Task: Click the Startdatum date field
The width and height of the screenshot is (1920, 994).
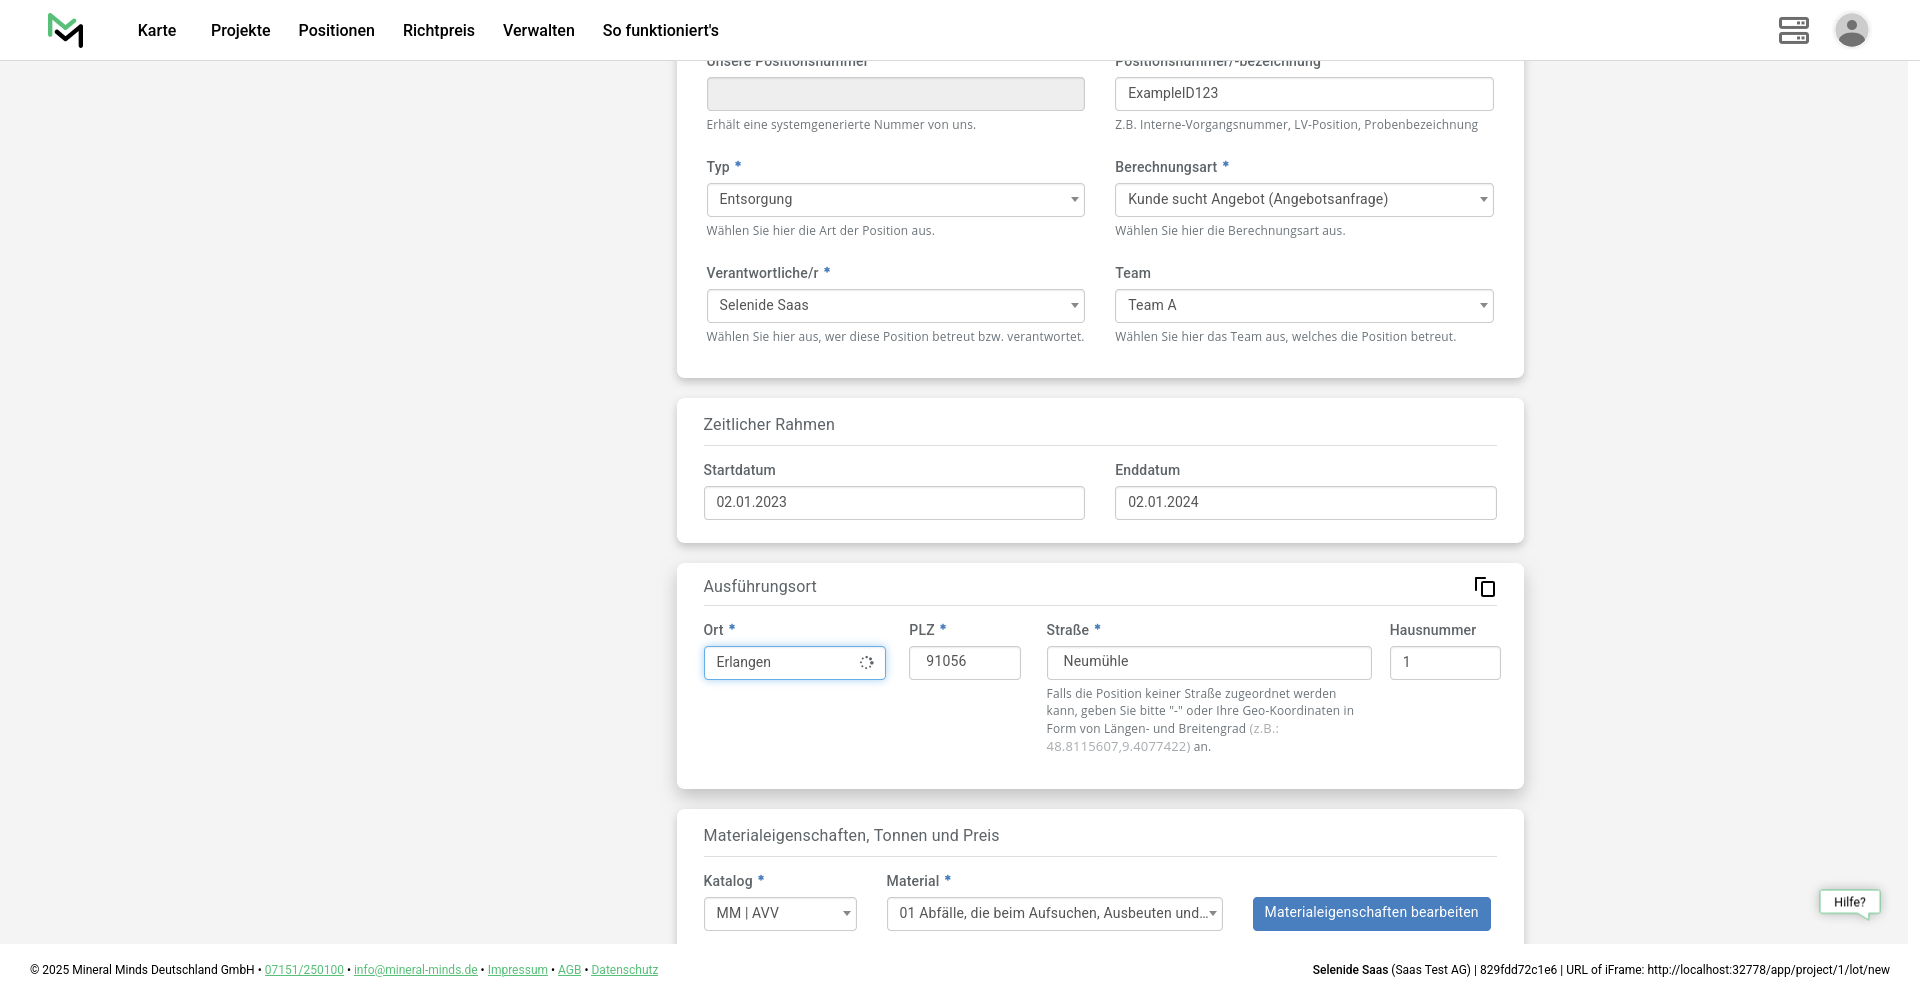Action: click(x=893, y=503)
